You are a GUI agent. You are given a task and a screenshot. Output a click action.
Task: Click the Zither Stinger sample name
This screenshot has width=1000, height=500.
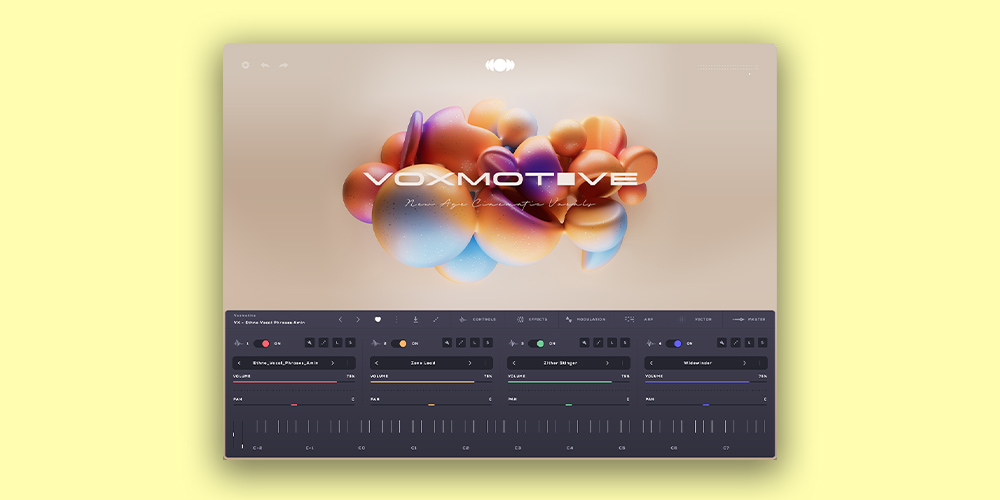[x=561, y=363]
